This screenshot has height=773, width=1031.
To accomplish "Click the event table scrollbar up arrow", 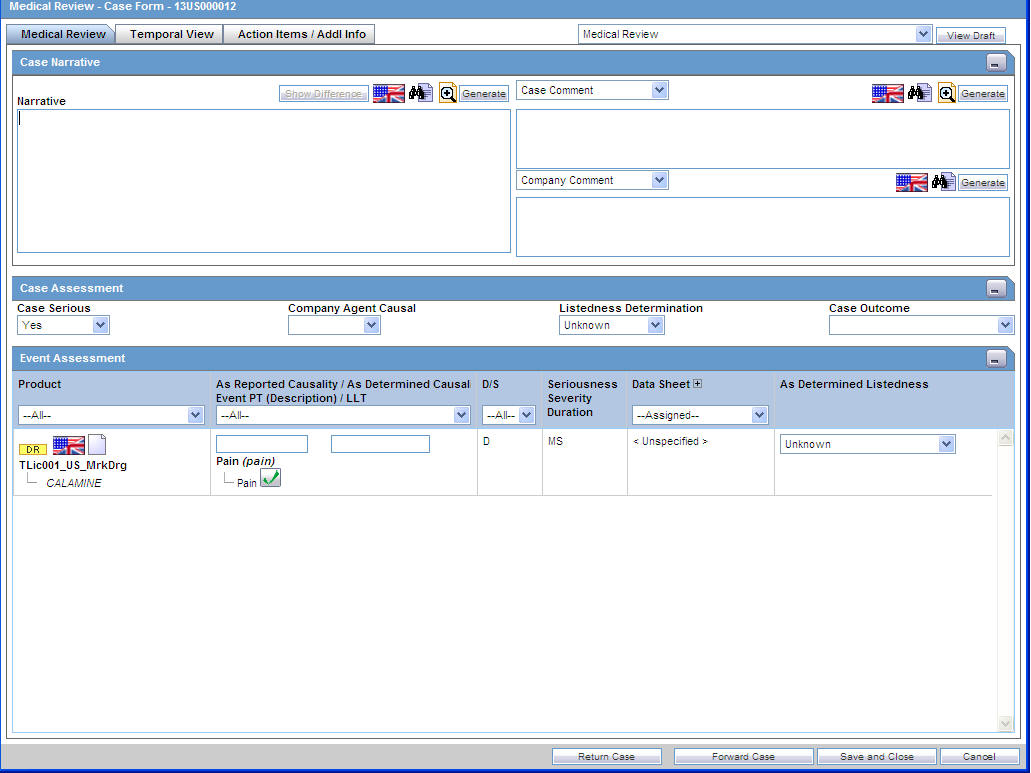I will 1005,438.
